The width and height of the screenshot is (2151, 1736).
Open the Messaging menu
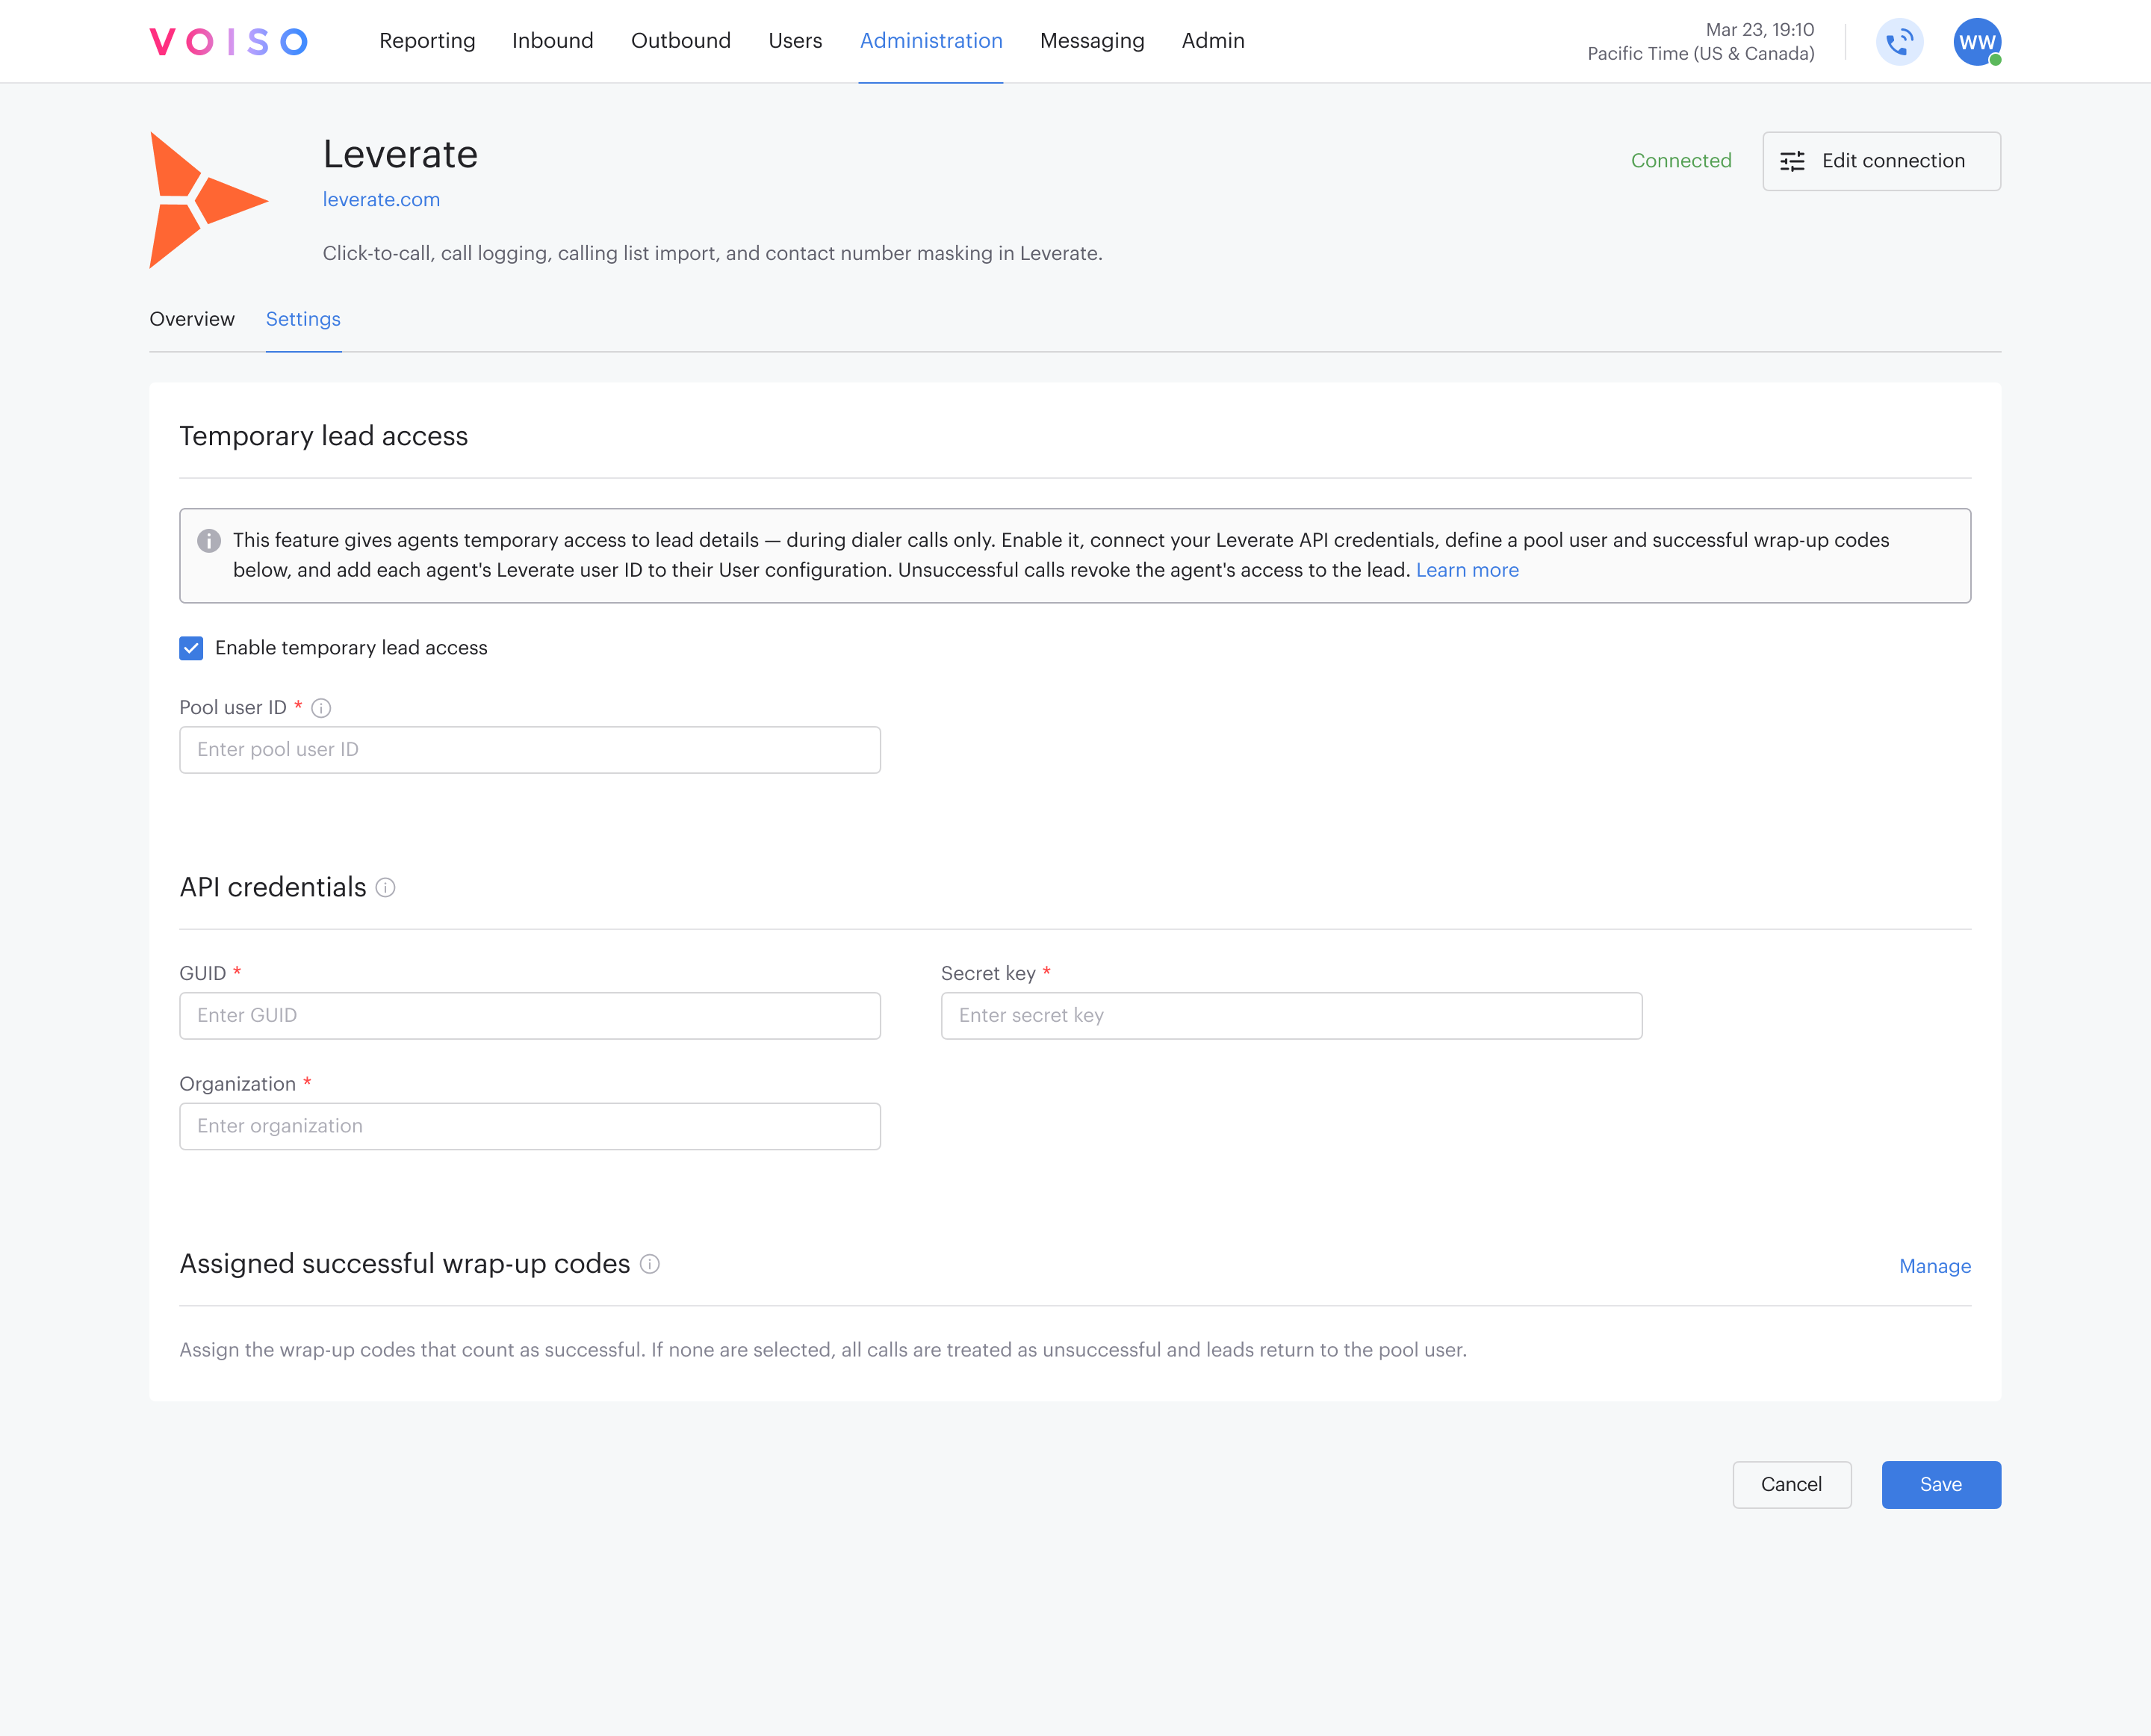[x=1092, y=41]
